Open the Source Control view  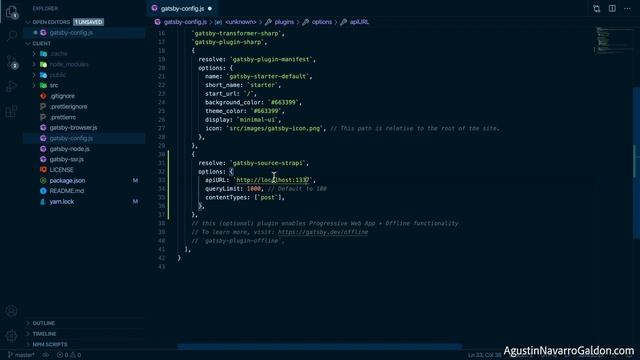click(x=11, y=61)
